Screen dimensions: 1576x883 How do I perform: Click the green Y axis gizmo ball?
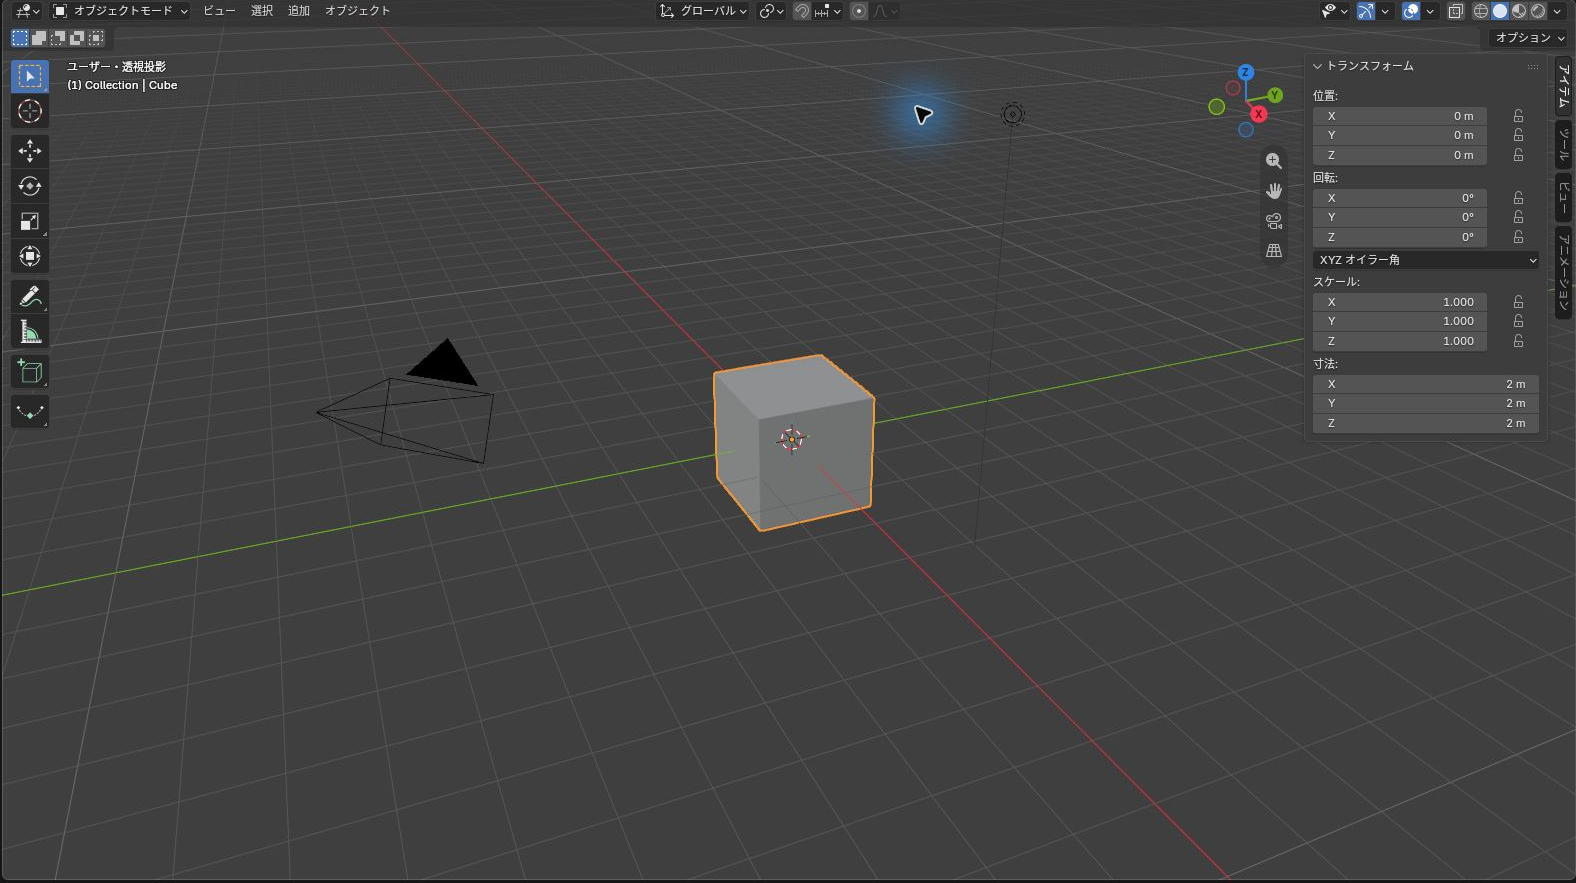coord(1275,95)
